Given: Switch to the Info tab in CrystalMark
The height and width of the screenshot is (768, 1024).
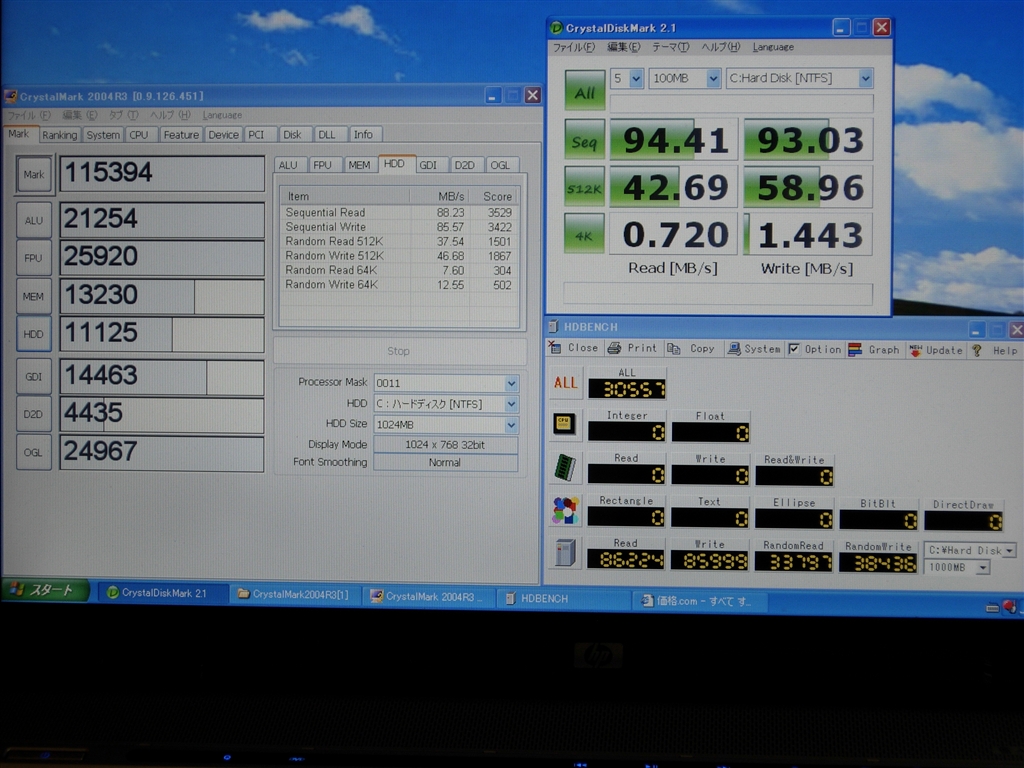Looking at the screenshot, I should click(x=365, y=135).
